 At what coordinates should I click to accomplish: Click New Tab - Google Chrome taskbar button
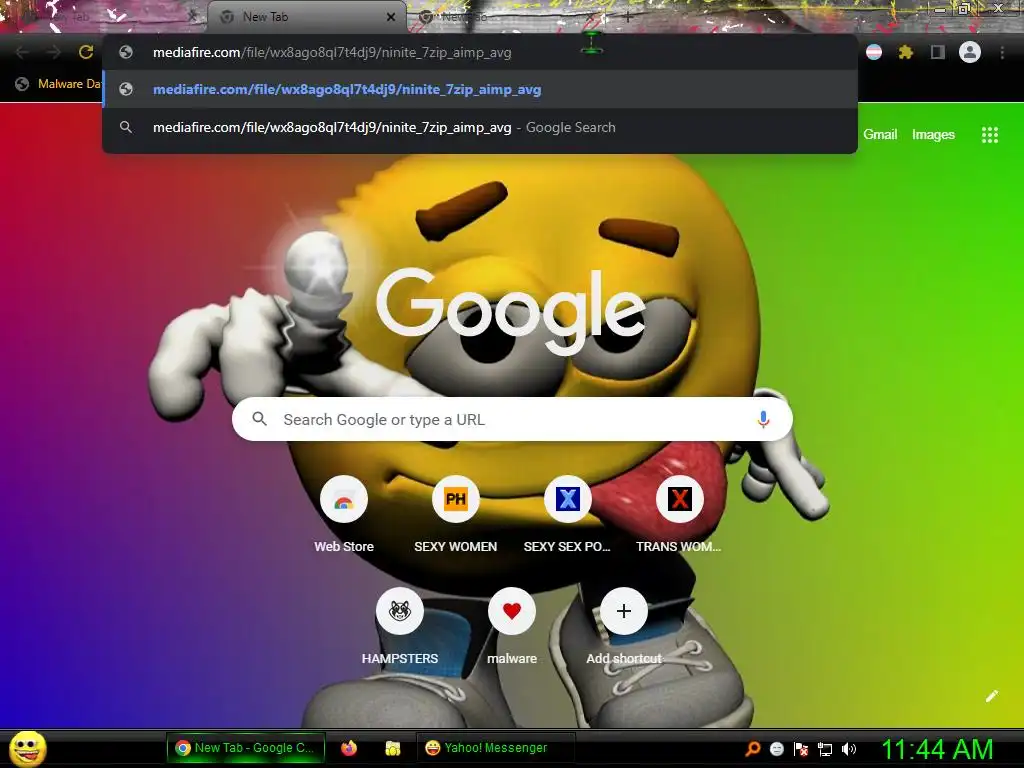coord(246,748)
